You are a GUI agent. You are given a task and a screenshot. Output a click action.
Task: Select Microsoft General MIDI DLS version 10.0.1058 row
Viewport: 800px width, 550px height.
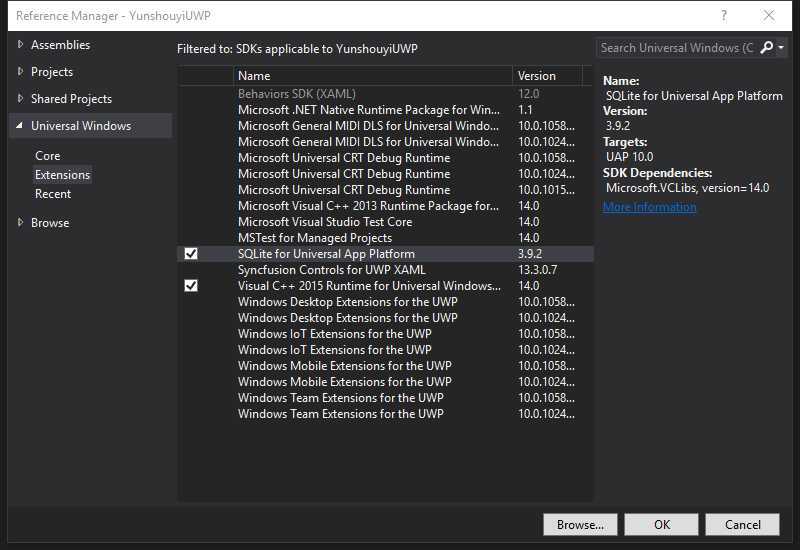[x=386, y=126]
